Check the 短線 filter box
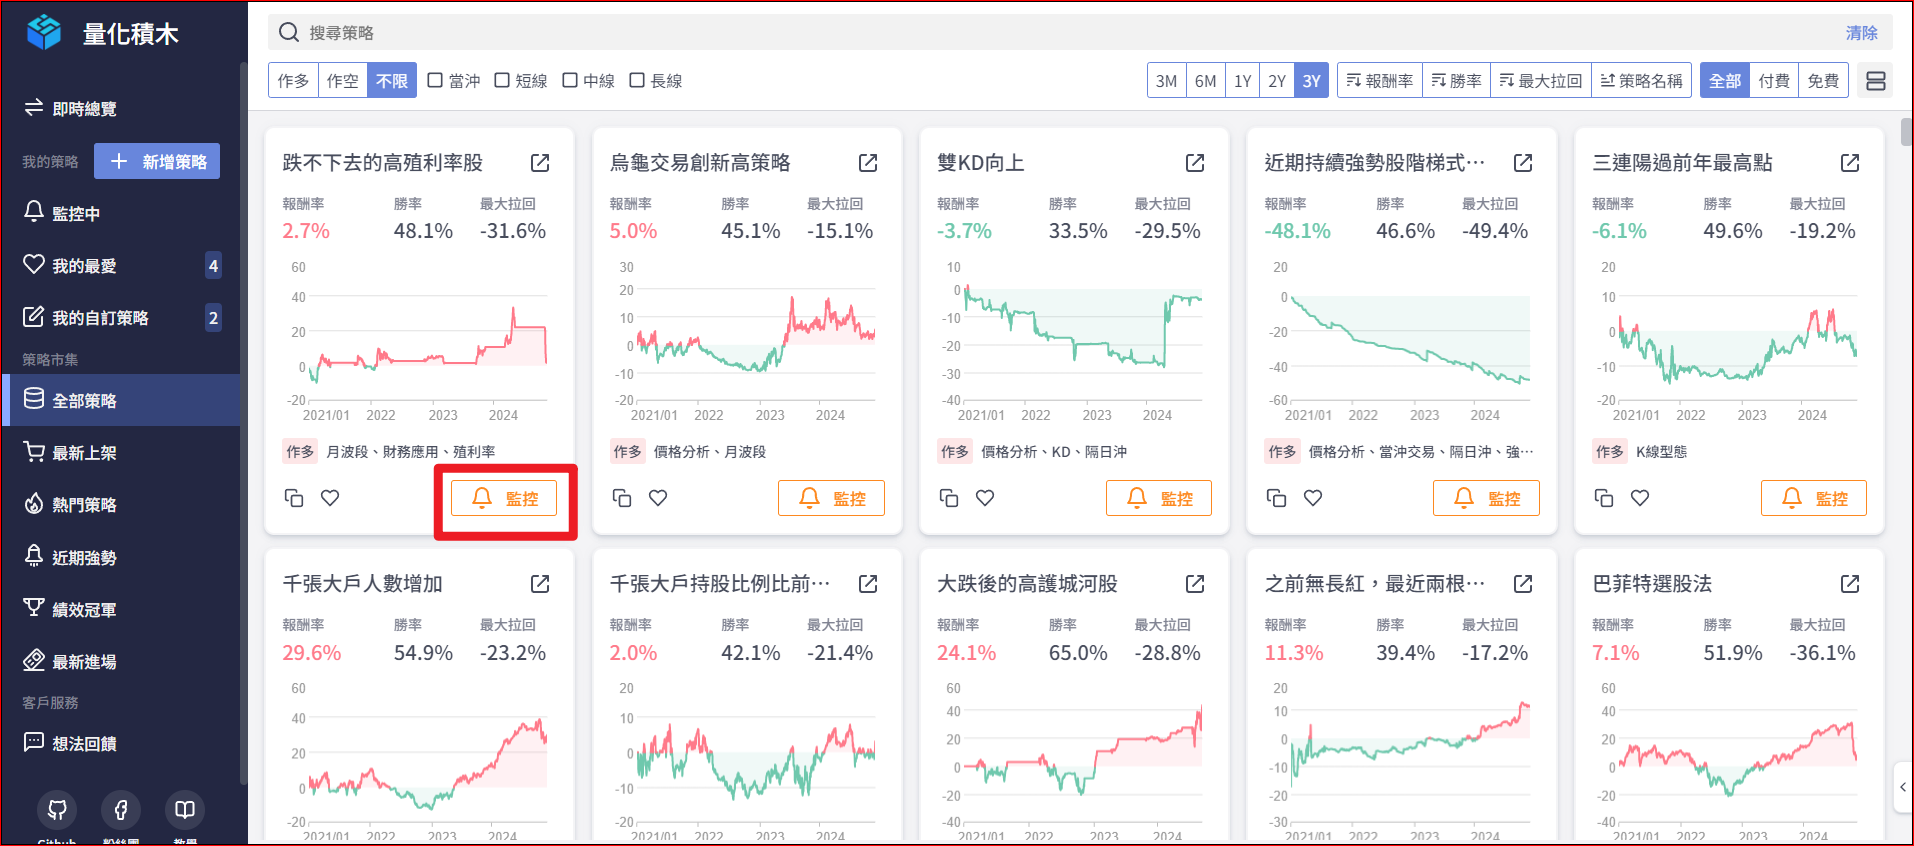The image size is (1914, 846). coord(502,81)
